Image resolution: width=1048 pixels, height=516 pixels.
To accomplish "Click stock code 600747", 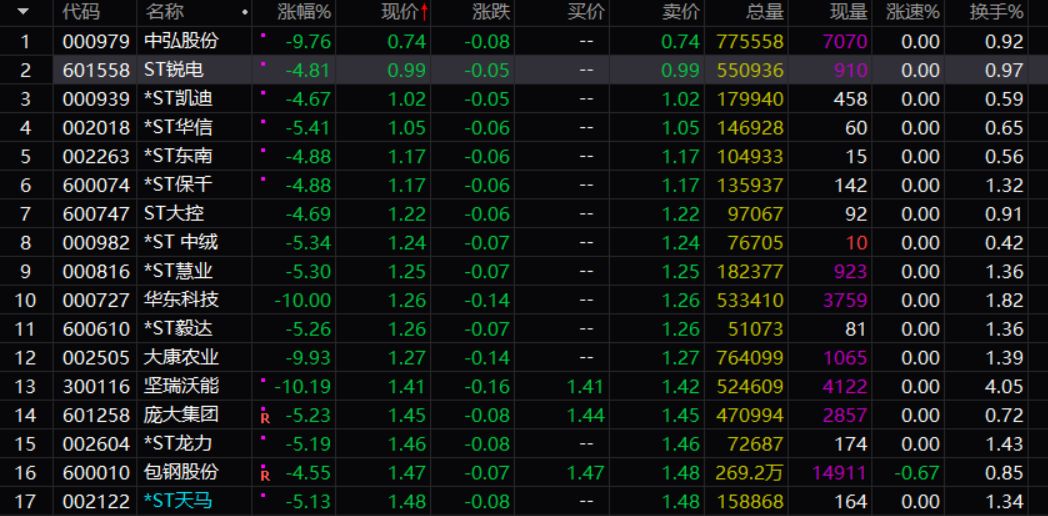I will pyautogui.click(x=96, y=215).
